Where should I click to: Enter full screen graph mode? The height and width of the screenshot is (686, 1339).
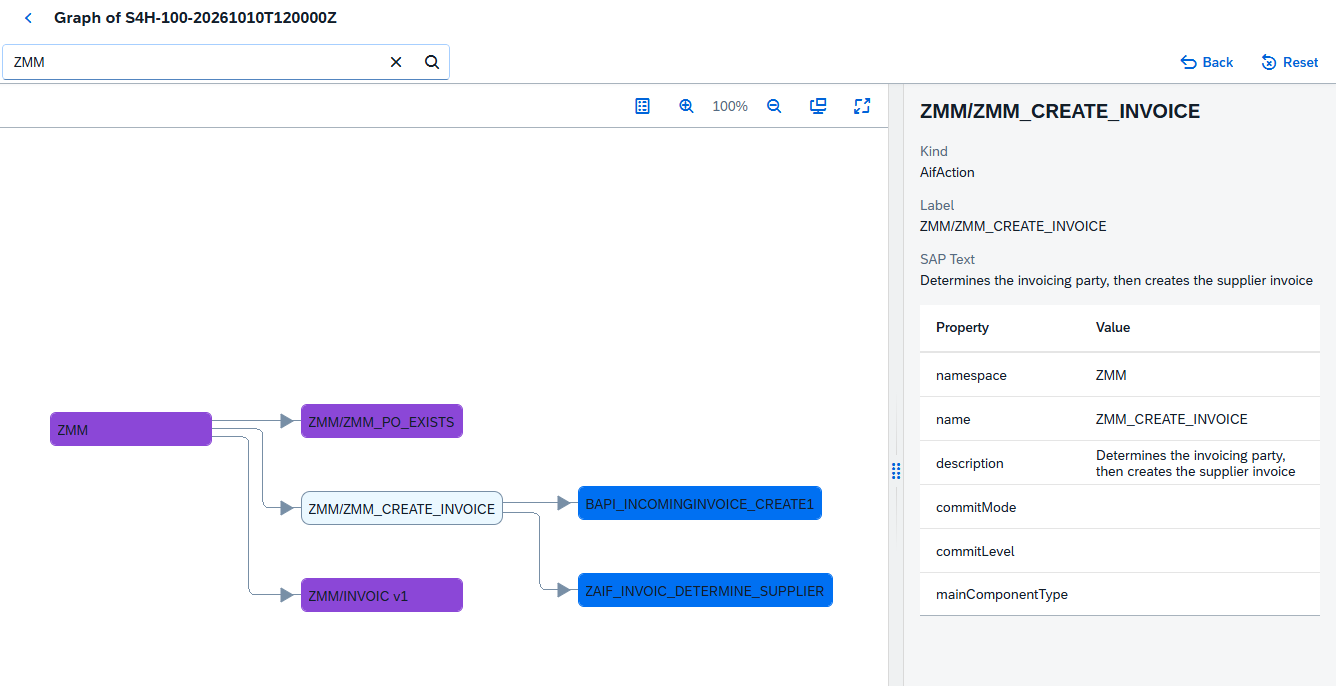pyautogui.click(x=862, y=106)
